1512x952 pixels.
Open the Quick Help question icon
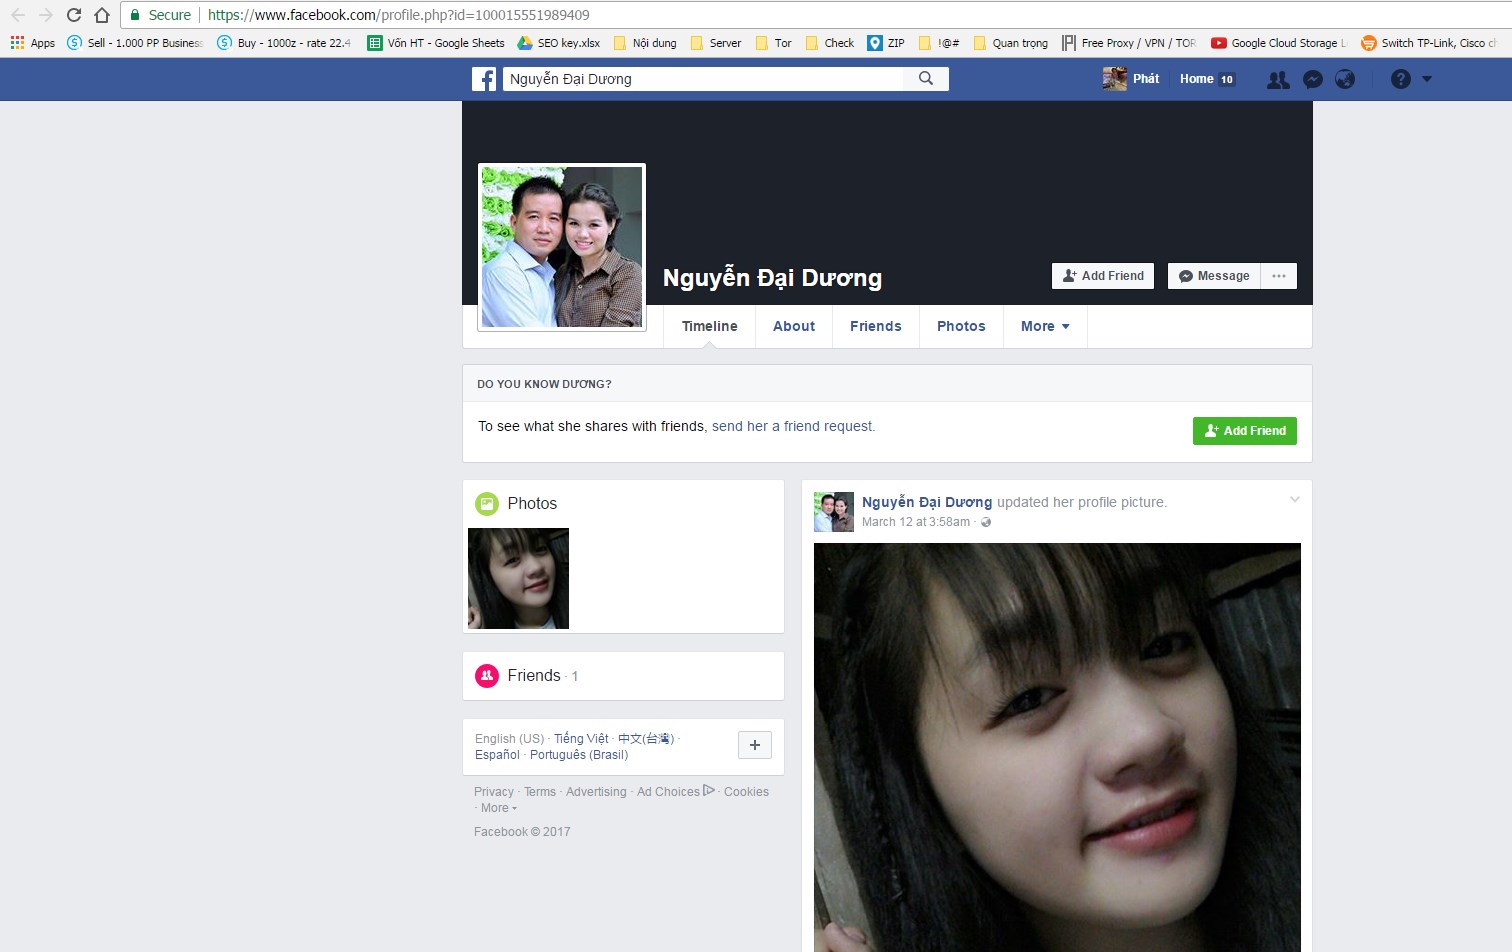coord(1401,79)
